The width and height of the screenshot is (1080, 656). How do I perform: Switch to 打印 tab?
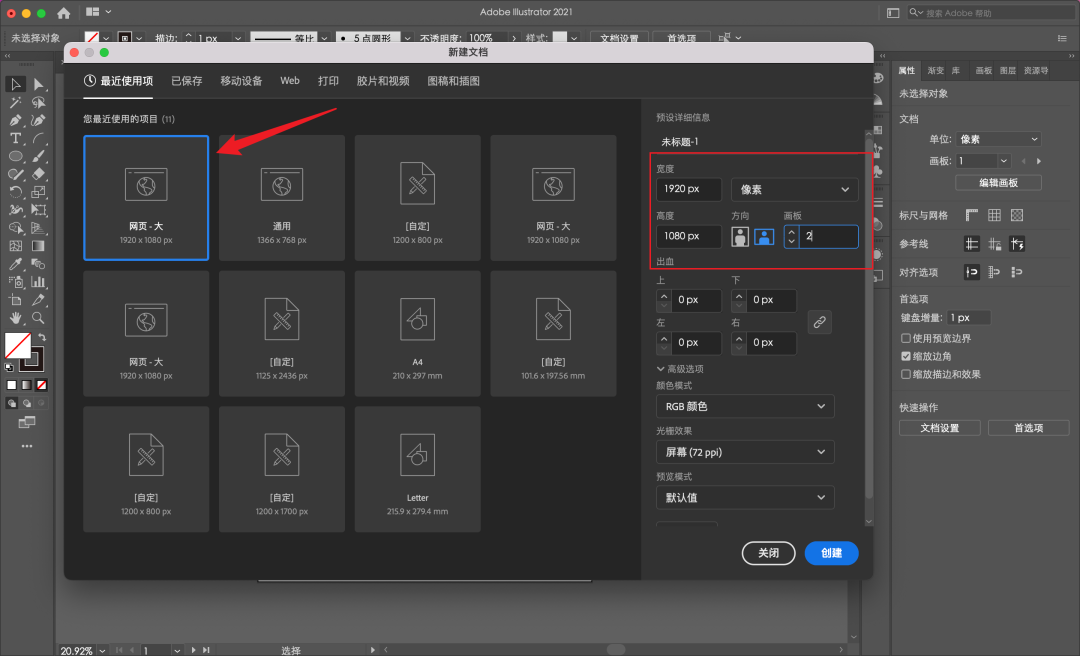[x=329, y=81]
